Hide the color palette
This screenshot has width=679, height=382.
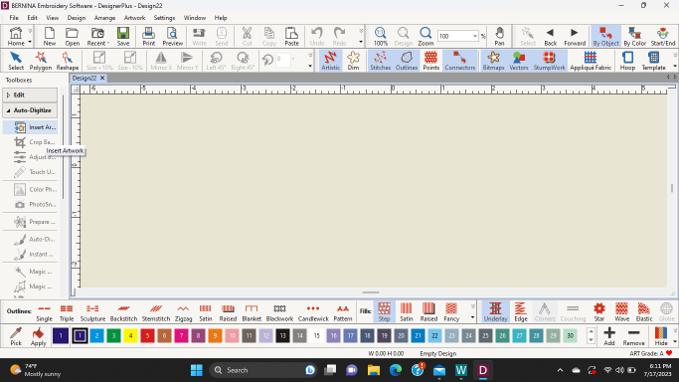point(661,337)
